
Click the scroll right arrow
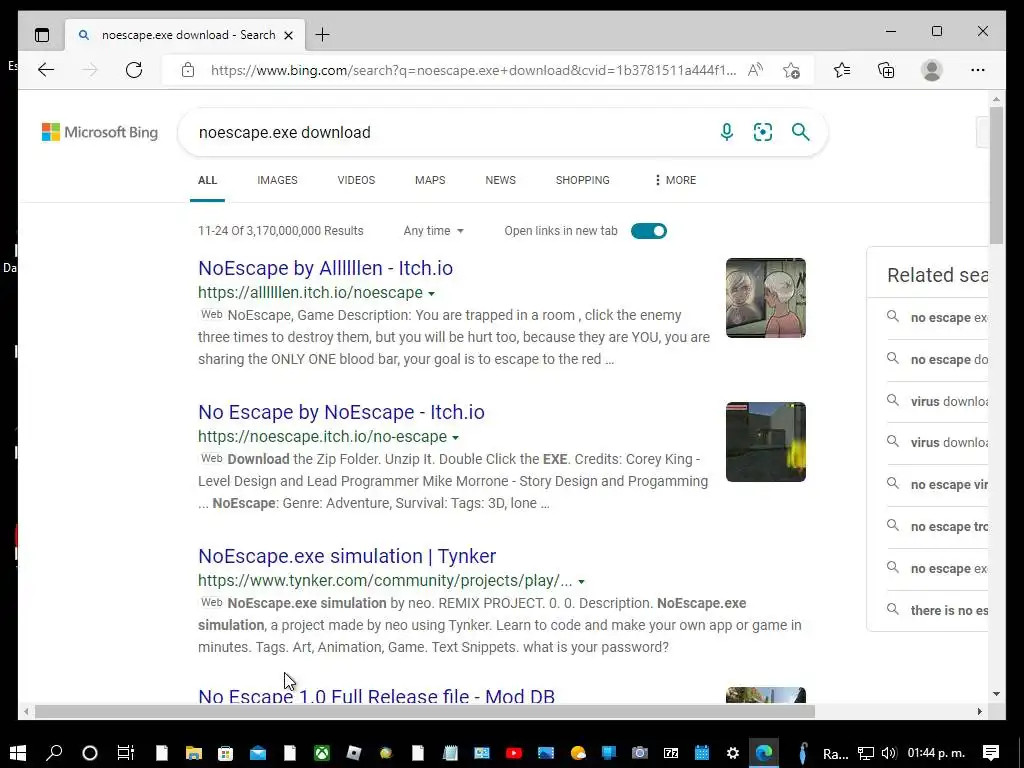(980, 712)
